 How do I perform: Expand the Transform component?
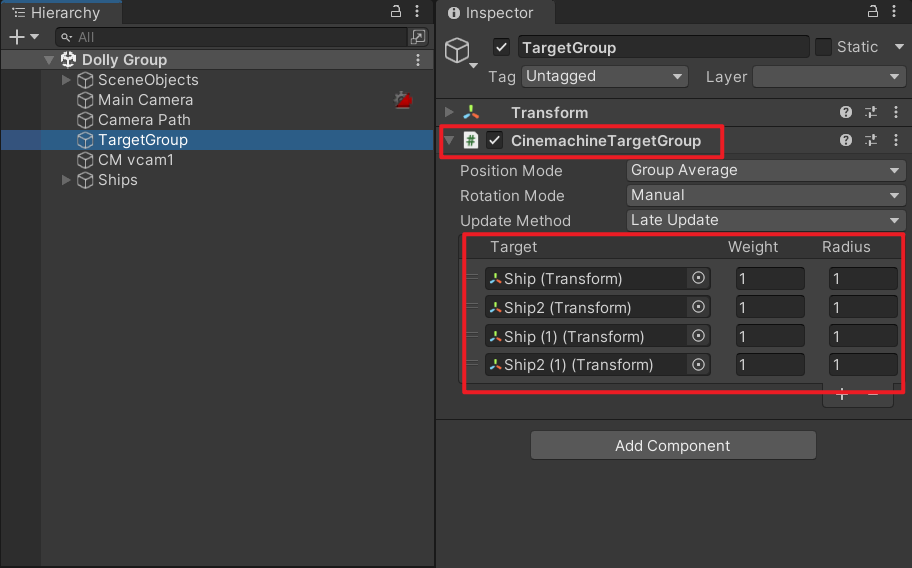[449, 112]
